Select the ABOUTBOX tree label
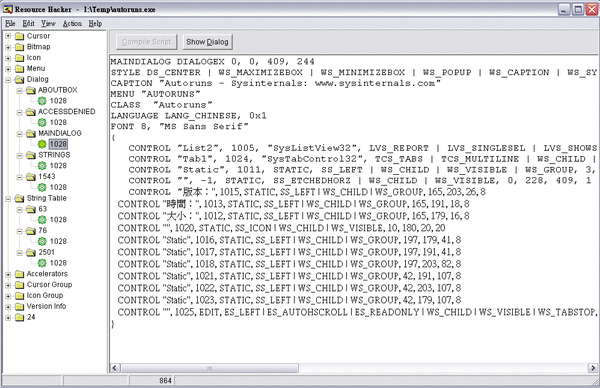600x388 pixels. click(57, 90)
